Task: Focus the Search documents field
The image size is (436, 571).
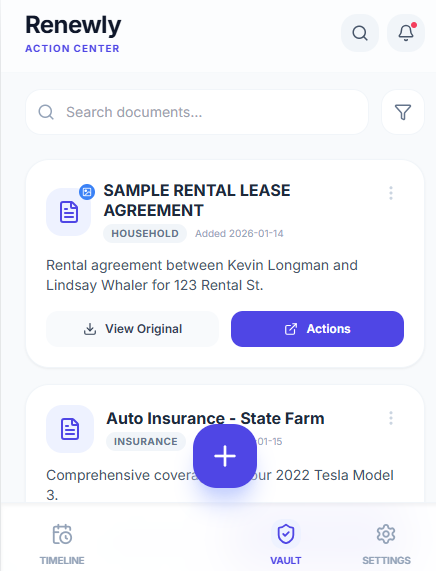Action: tap(197, 112)
